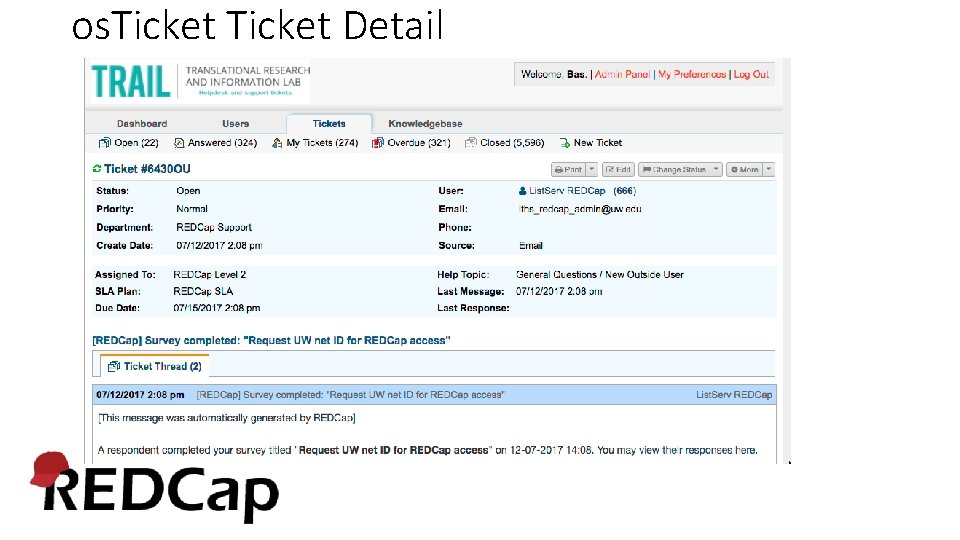Click ListServ REDCap in thread header
Screen dimensions: 960x540
[x=733, y=395]
